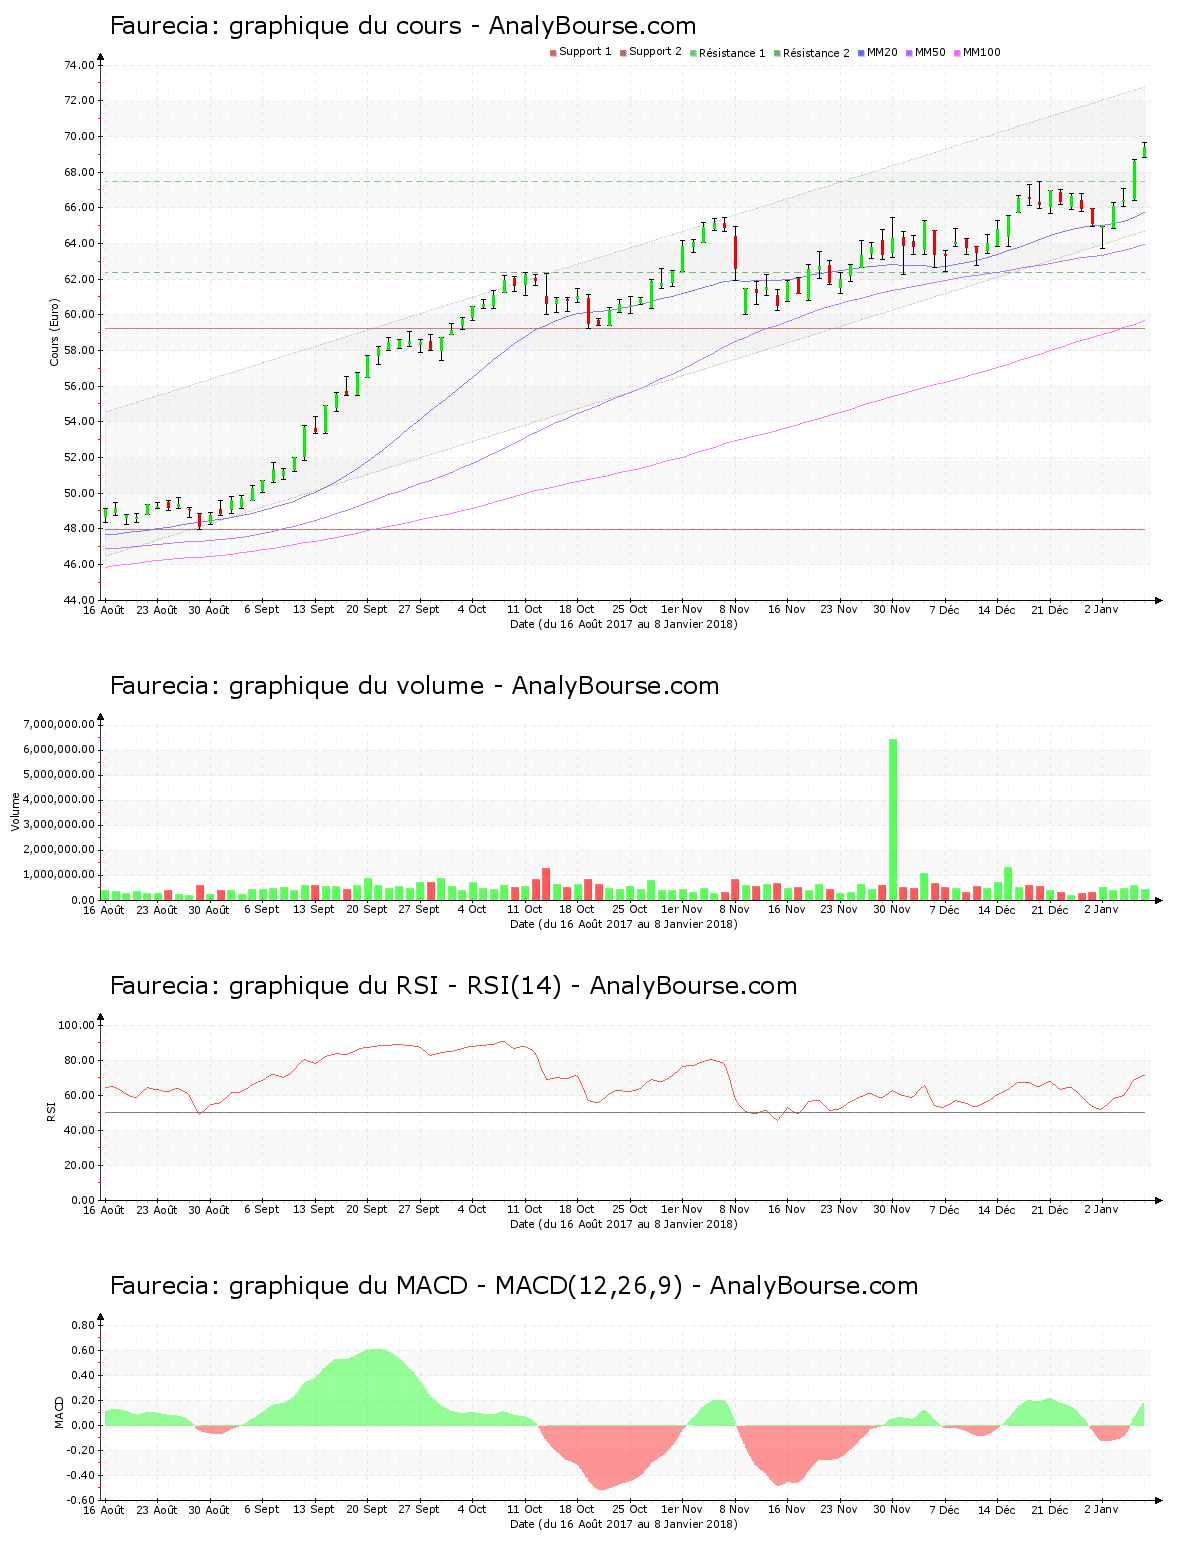Screen dimensions: 1200x1550
Task: Click the 'MACD' vertical axis title
Action: (59, 1412)
